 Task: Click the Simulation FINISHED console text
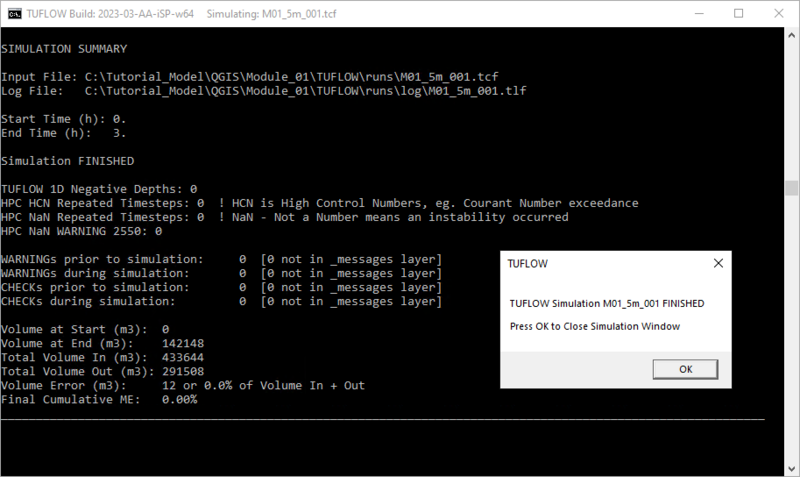pos(68,160)
